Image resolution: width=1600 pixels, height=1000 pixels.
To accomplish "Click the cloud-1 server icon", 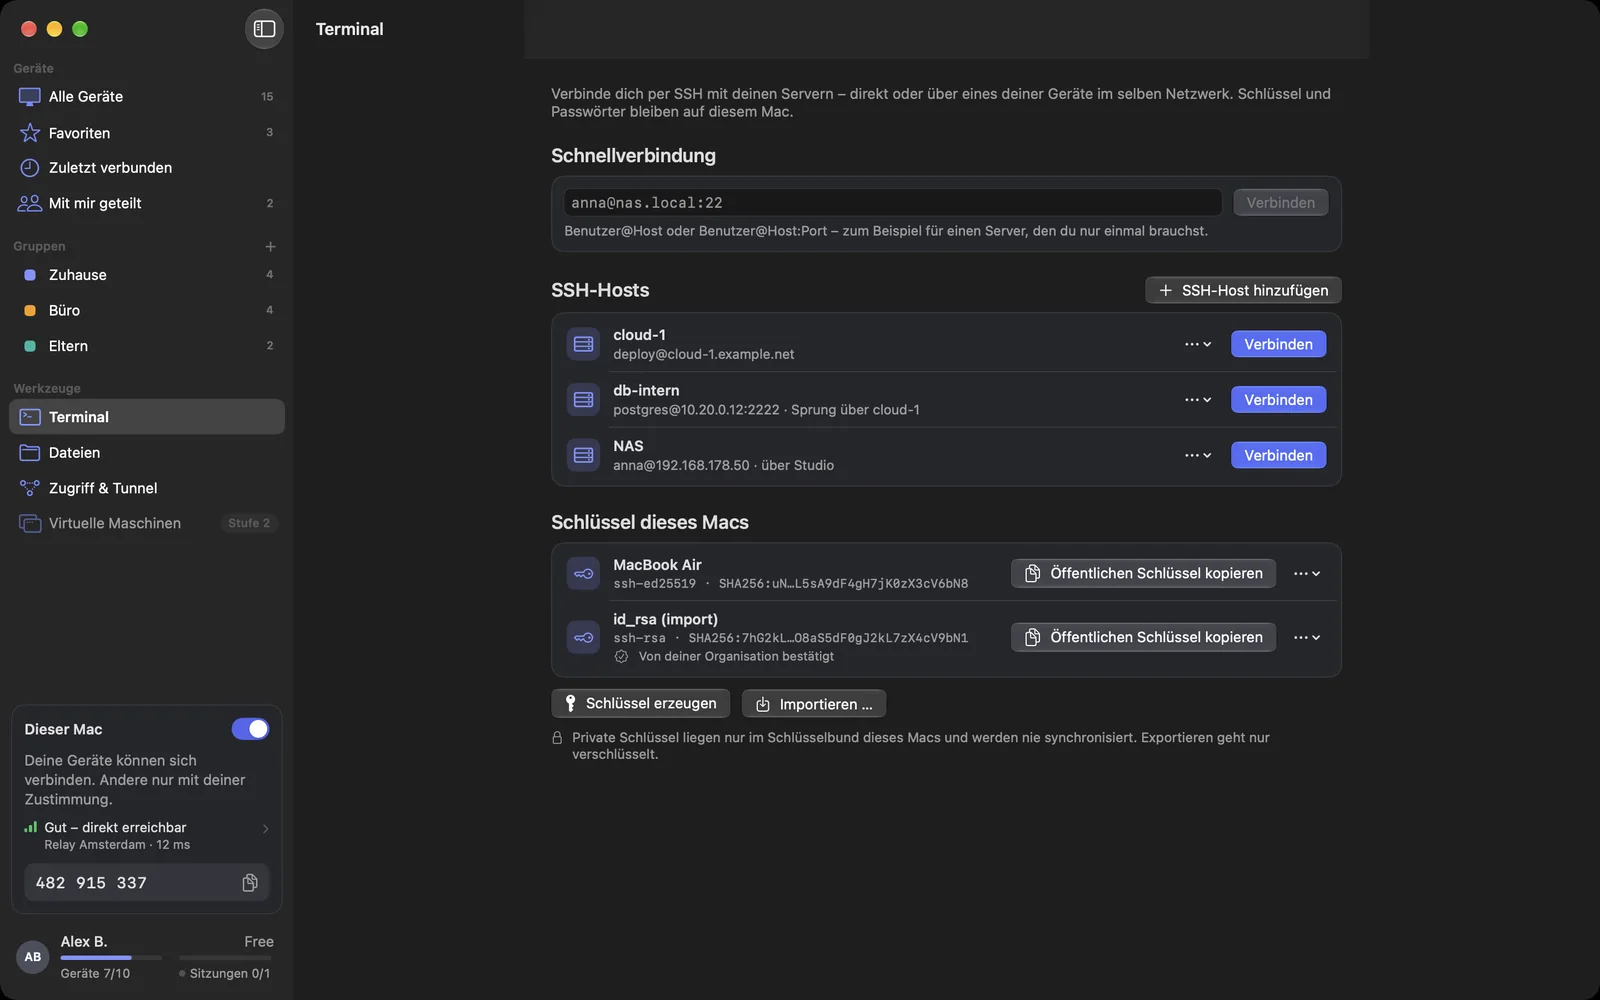I will [583, 344].
